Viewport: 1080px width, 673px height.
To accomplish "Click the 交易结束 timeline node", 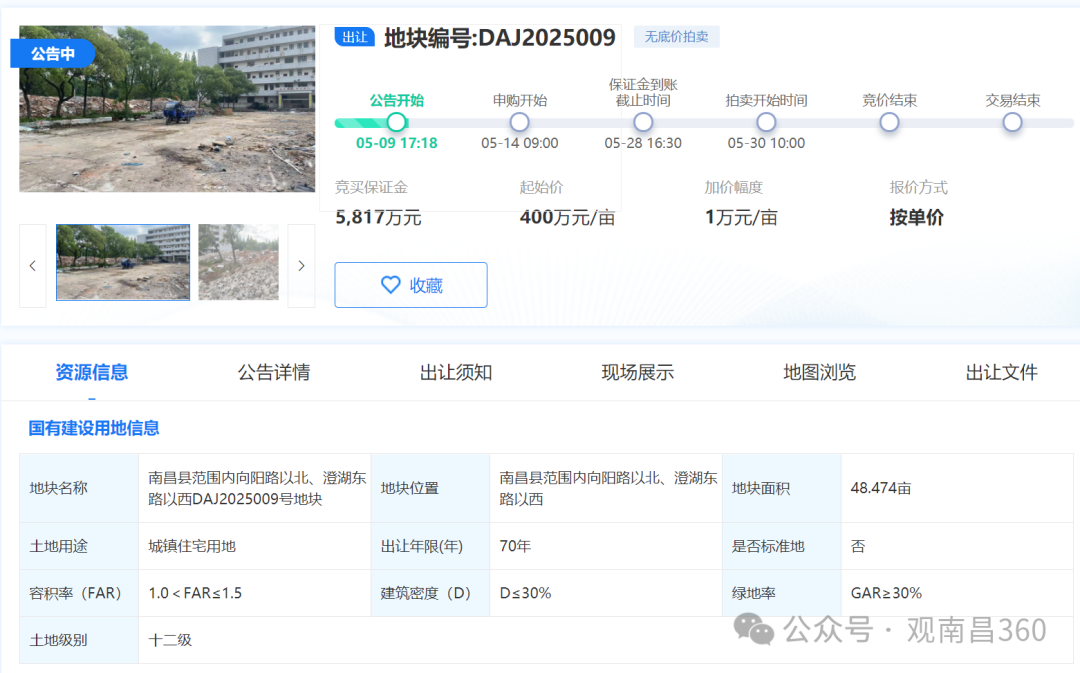I will [x=1012, y=122].
